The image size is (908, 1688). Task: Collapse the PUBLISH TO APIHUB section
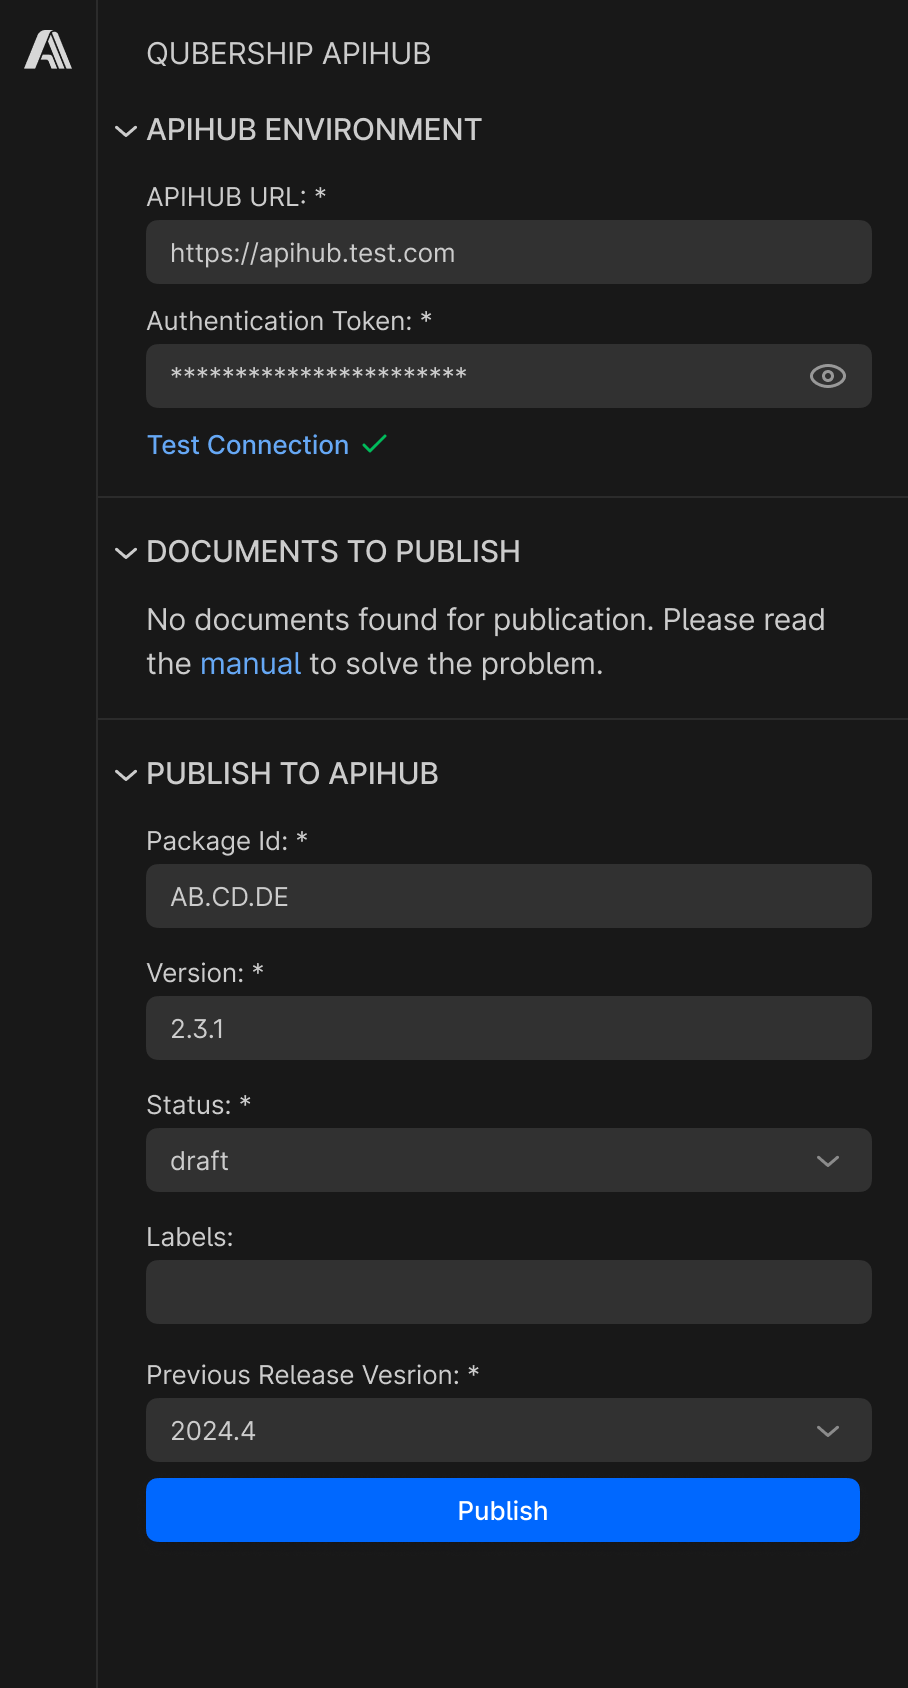click(x=126, y=775)
